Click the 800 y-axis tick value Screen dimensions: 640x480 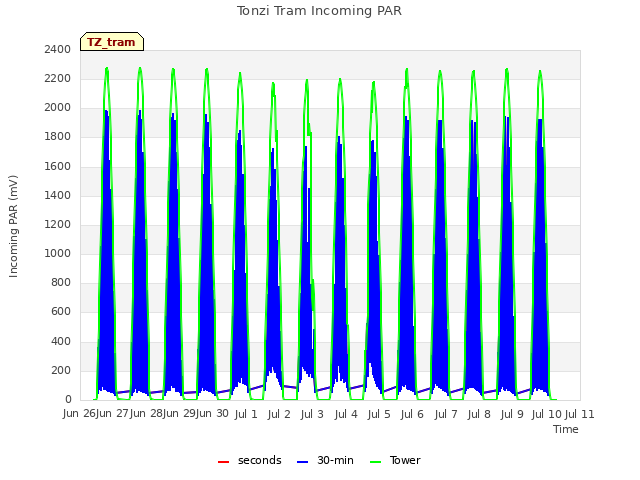(x=61, y=282)
